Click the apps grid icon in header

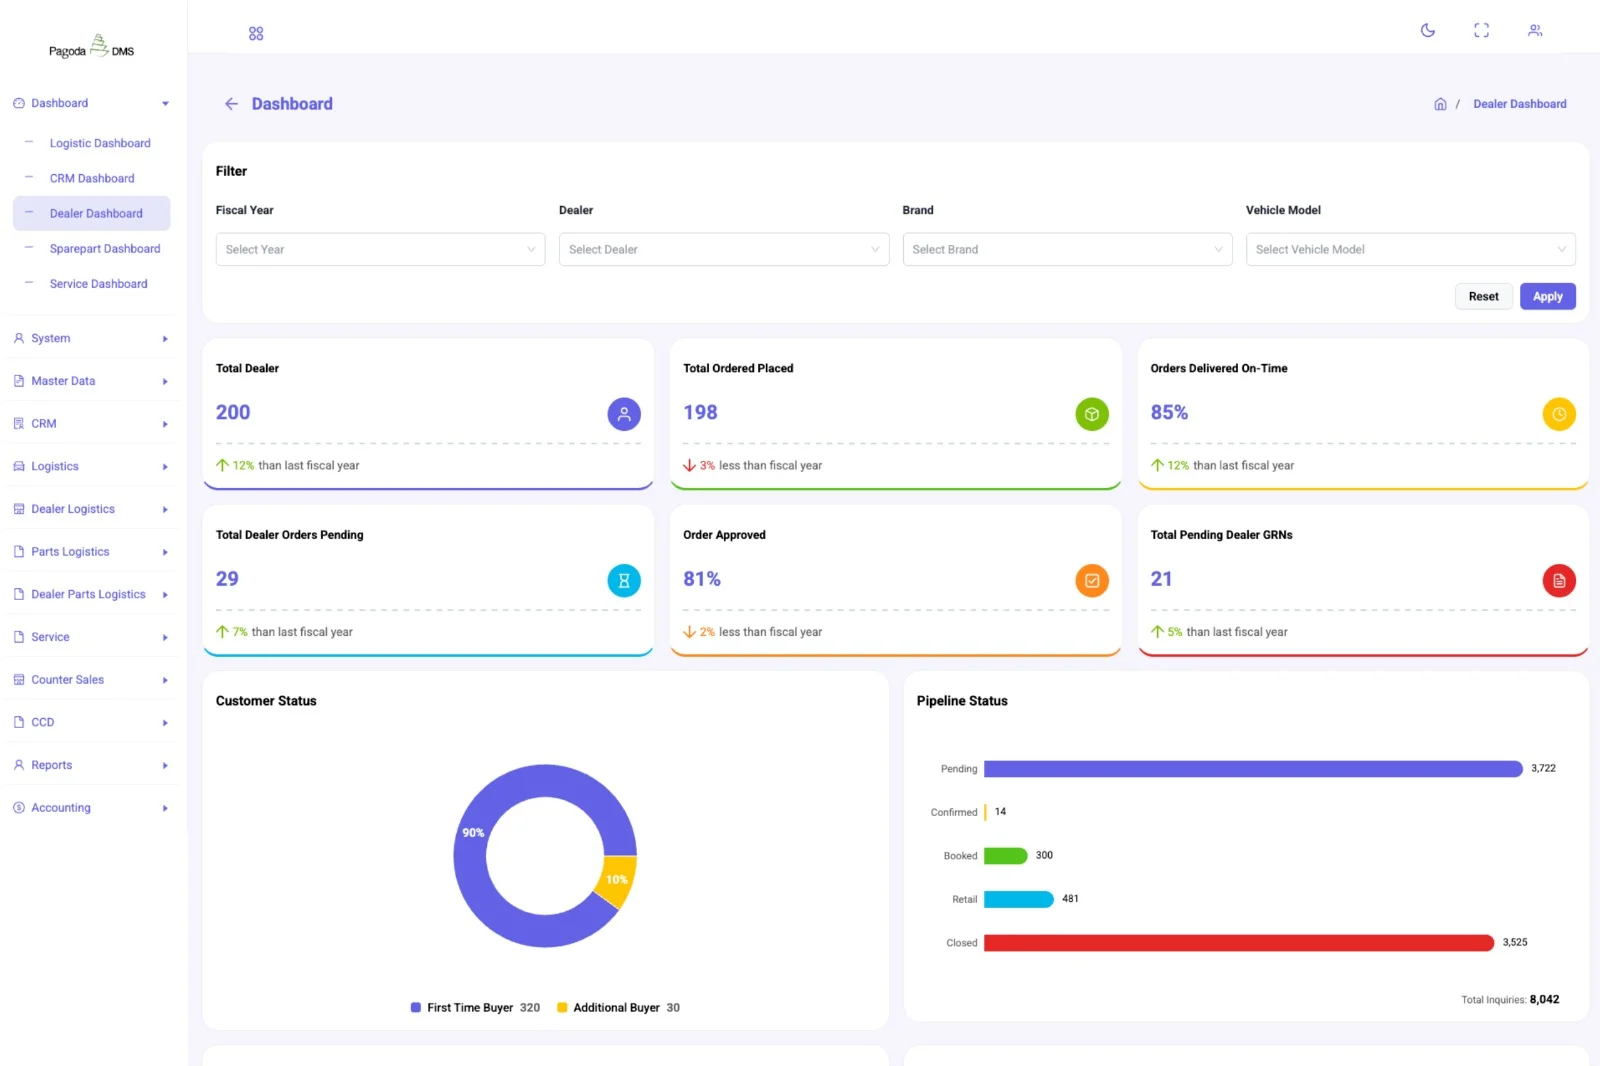click(256, 34)
